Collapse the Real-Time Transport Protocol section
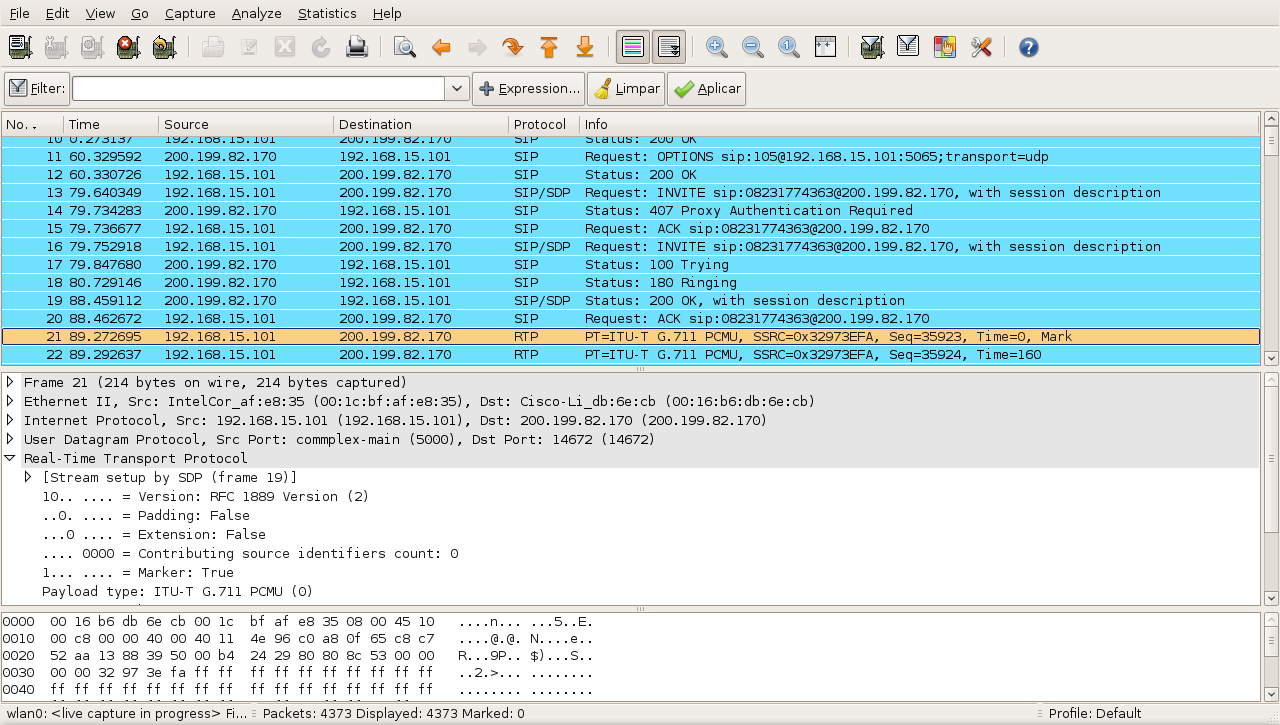1280x725 pixels. (11, 458)
